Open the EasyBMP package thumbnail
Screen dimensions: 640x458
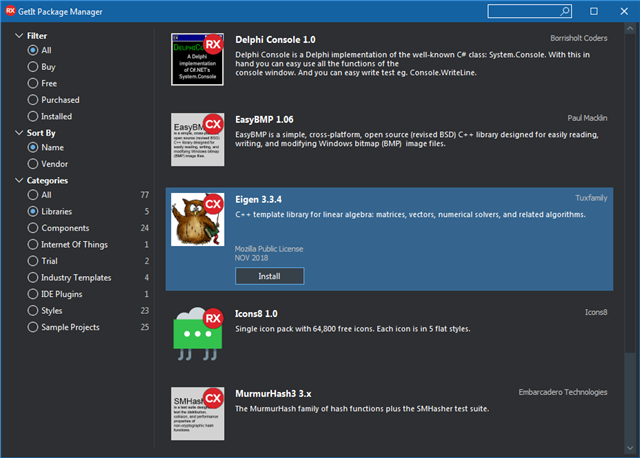click(x=198, y=140)
